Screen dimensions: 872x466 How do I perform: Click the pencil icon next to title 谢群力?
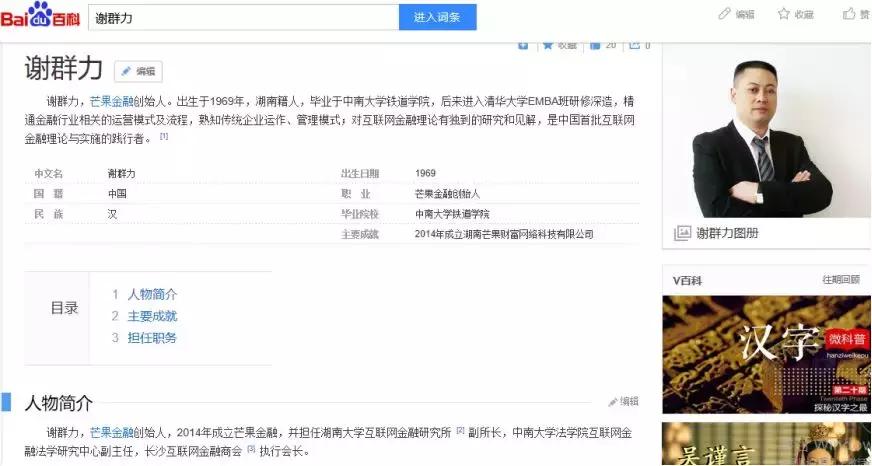point(126,71)
